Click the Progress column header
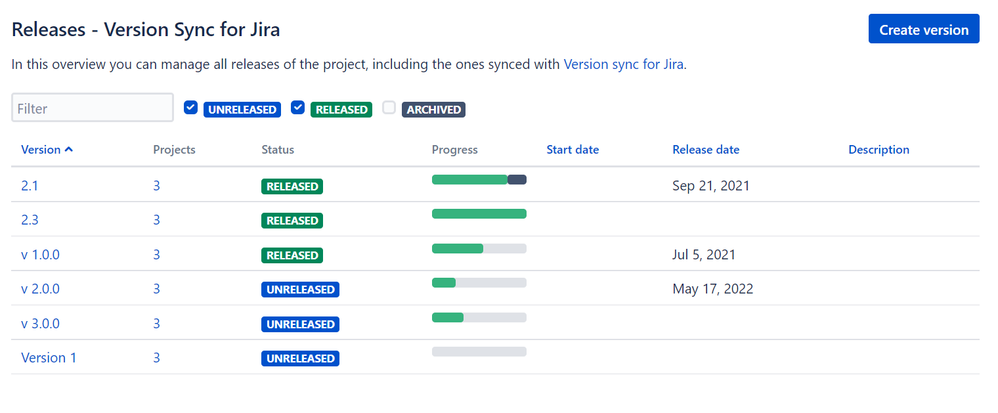Viewport: 998px width, 413px height. [454, 150]
